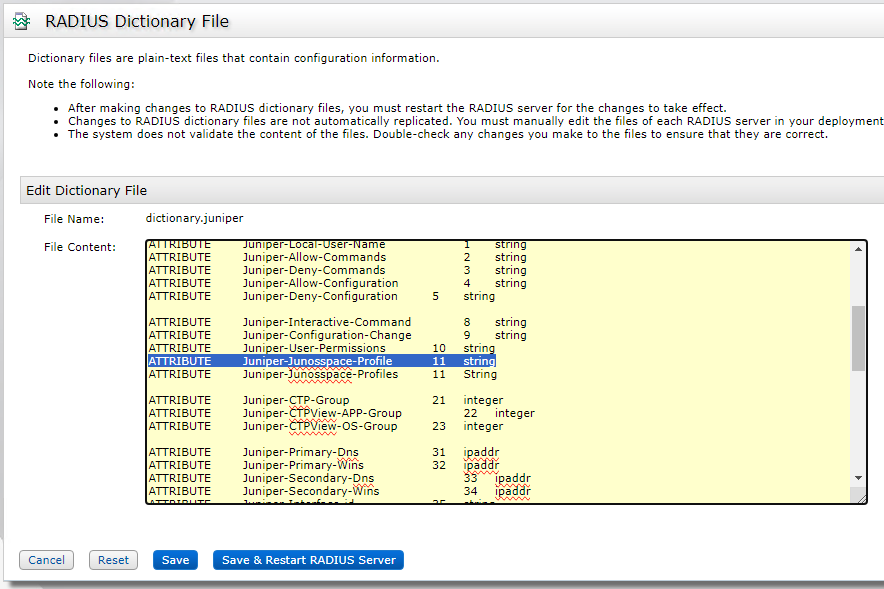Select the Juniper-Deny-Configuration line
Viewport: 884px width, 589px height.
pyautogui.click(x=320, y=296)
